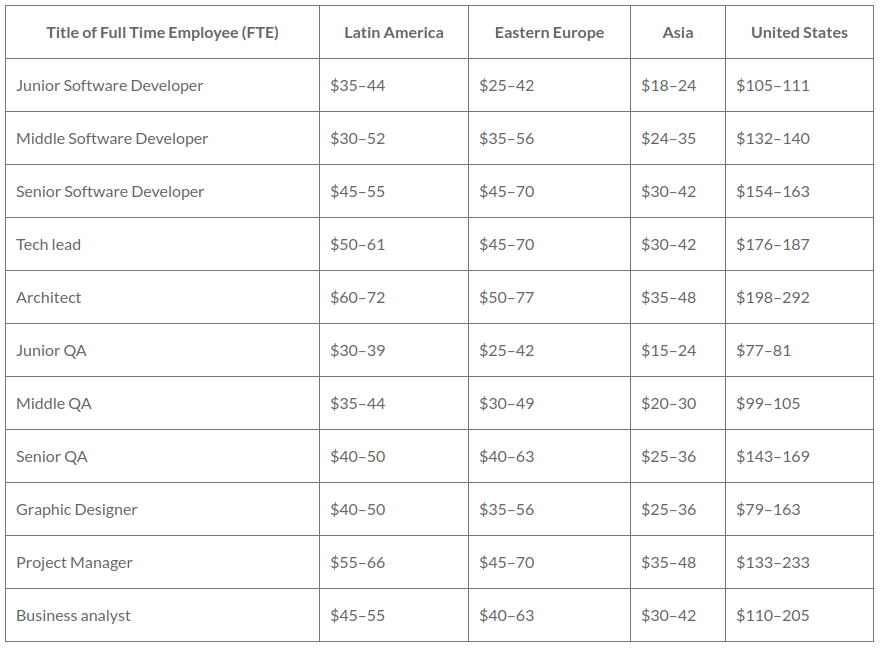Select Business analyst Asia rate $30–42

point(669,616)
